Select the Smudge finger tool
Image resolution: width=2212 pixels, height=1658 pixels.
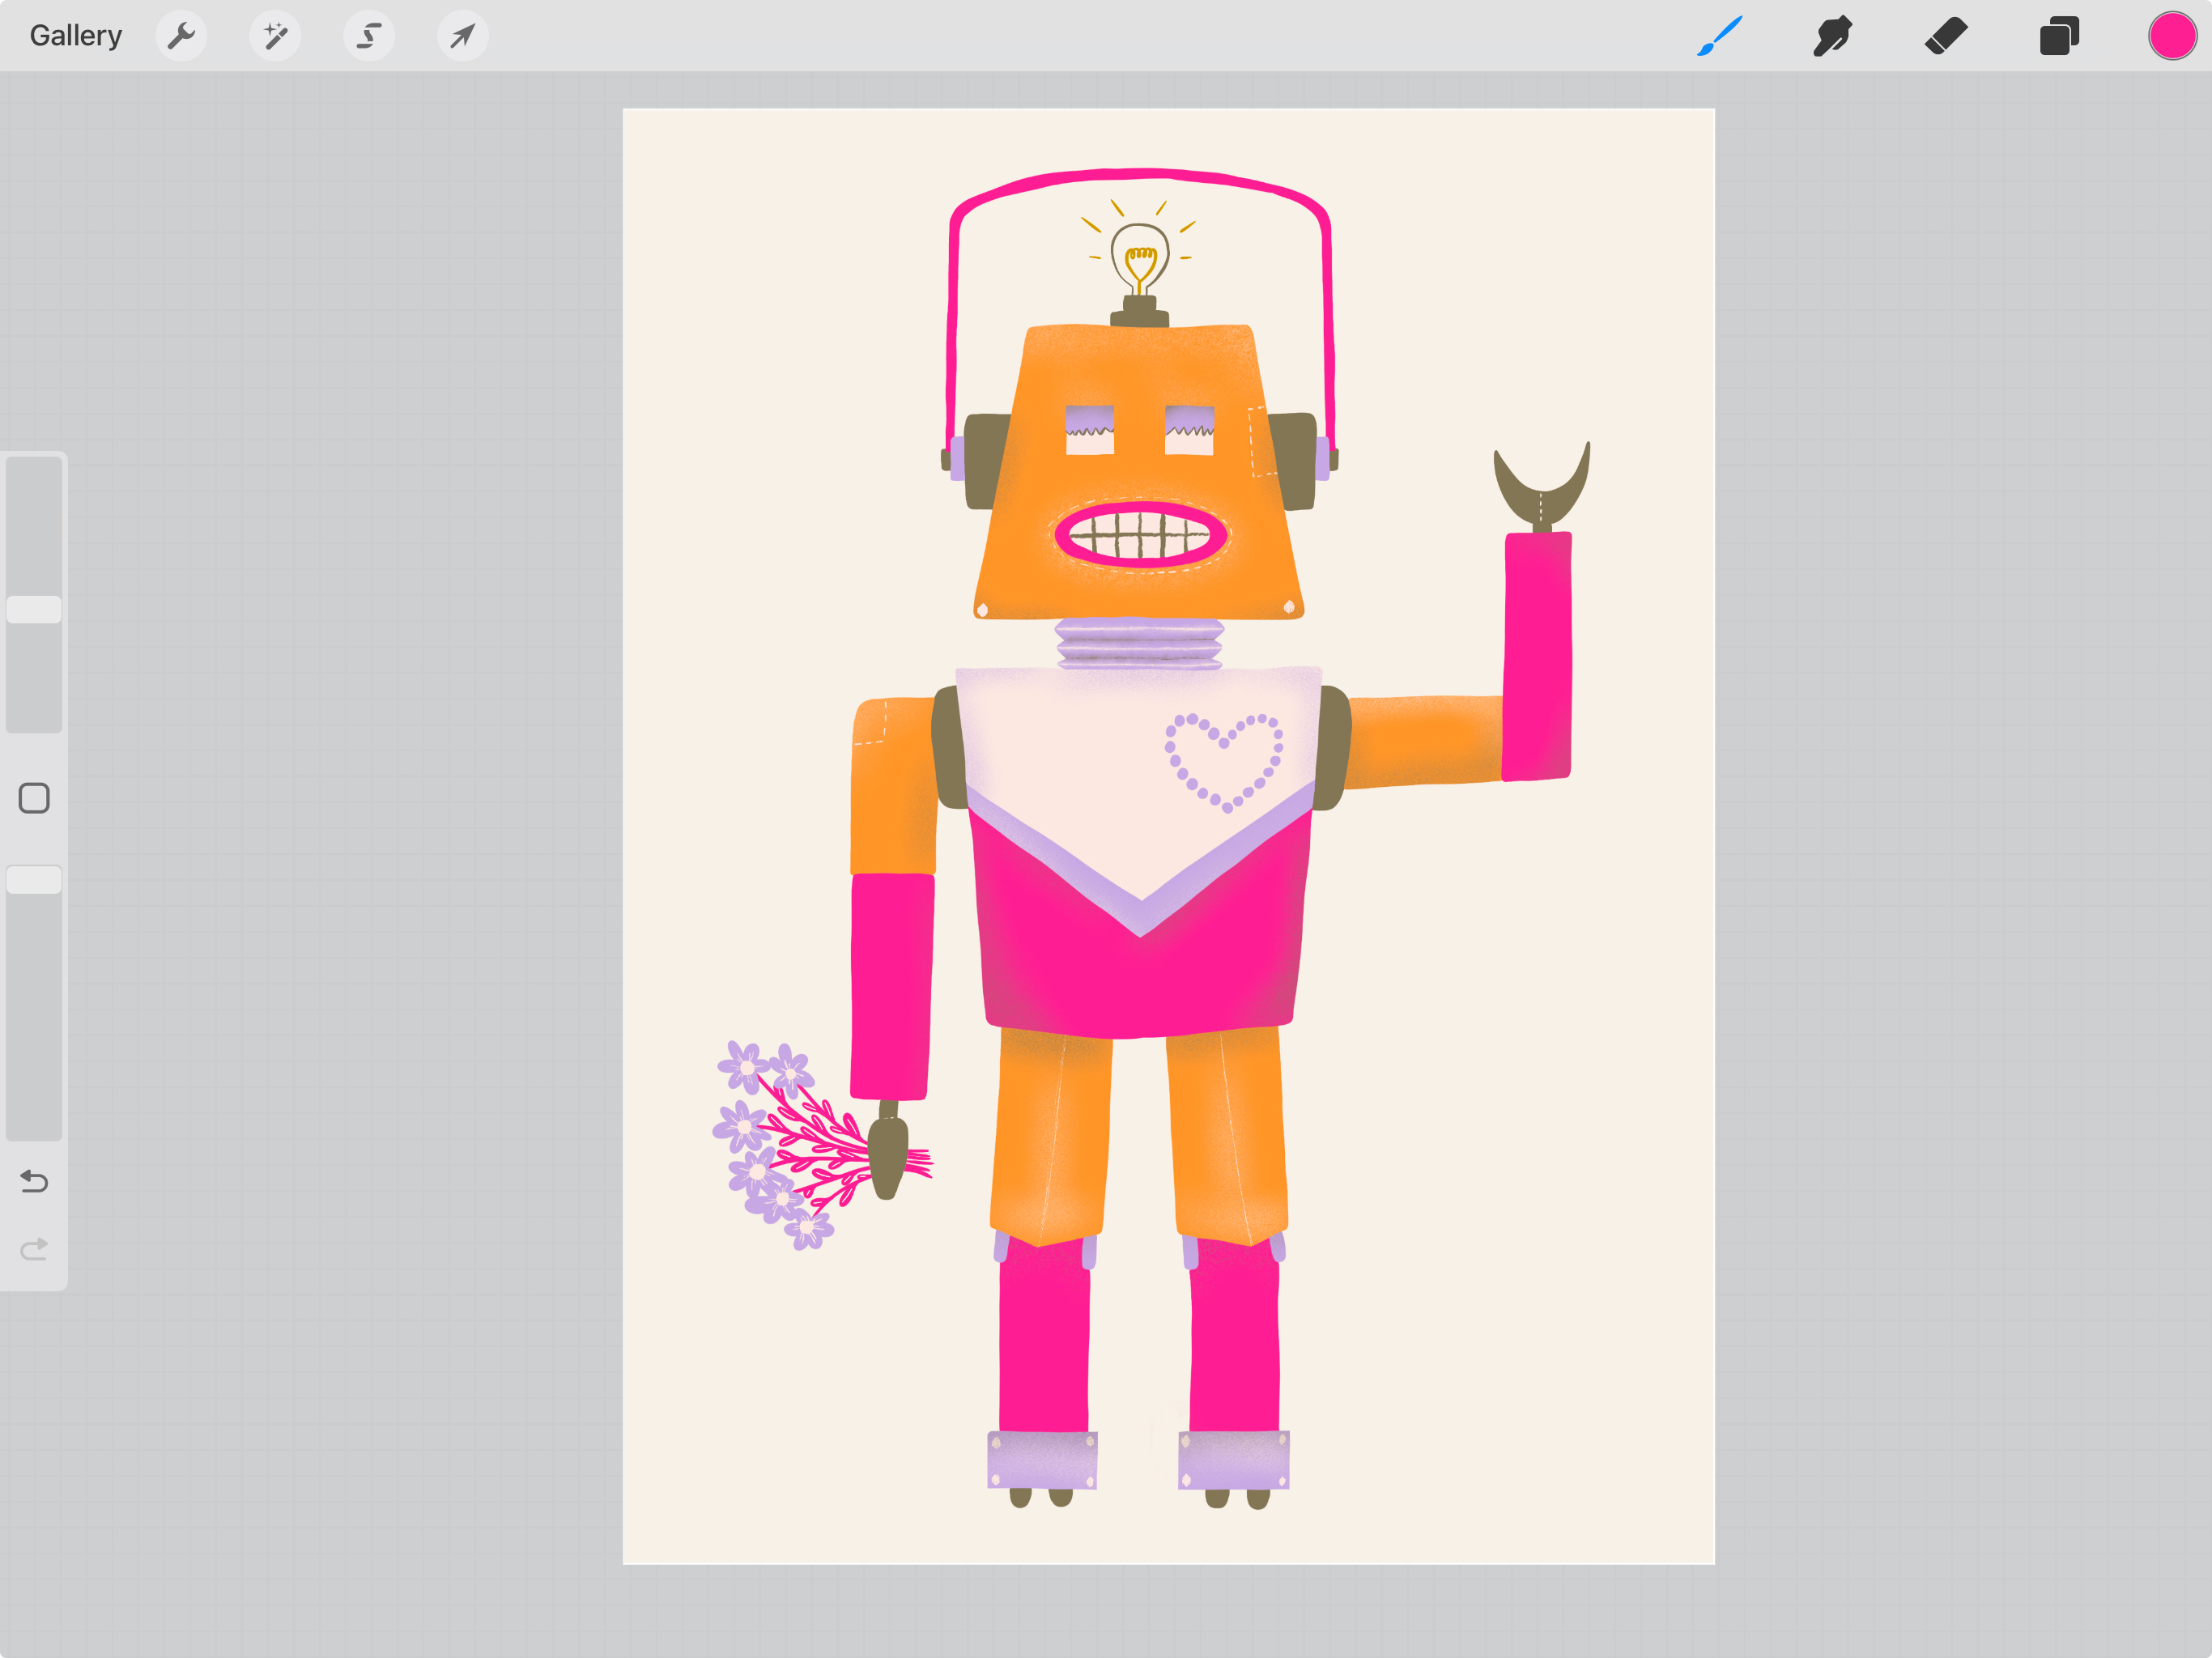tap(1833, 36)
